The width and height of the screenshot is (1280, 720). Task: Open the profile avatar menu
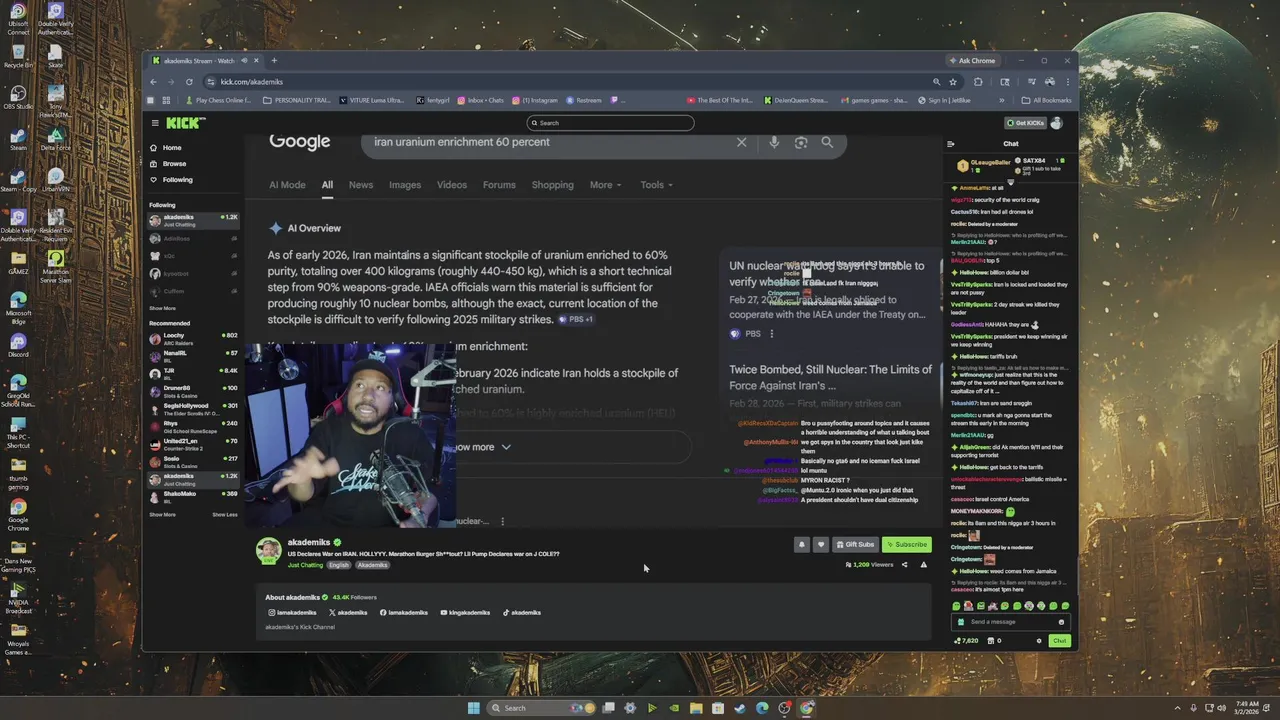[1056, 123]
